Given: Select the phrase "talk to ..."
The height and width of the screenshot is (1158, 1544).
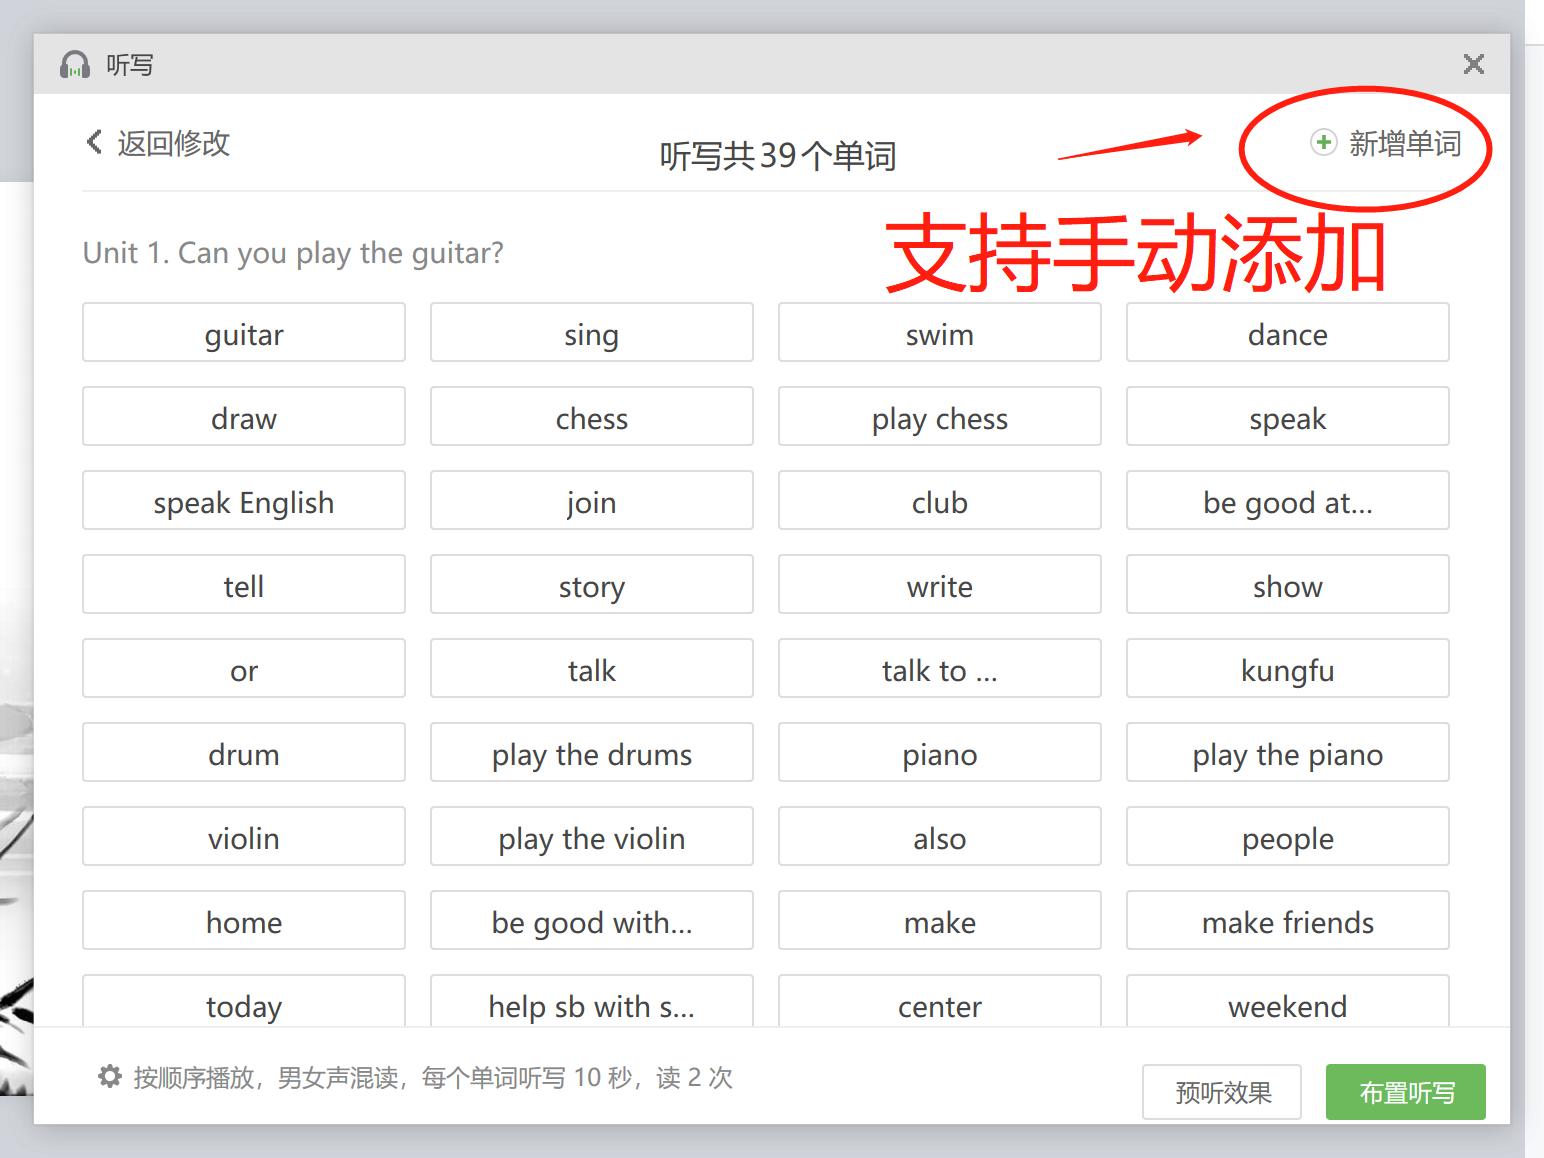Looking at the screenshot, I should [940, 668].
